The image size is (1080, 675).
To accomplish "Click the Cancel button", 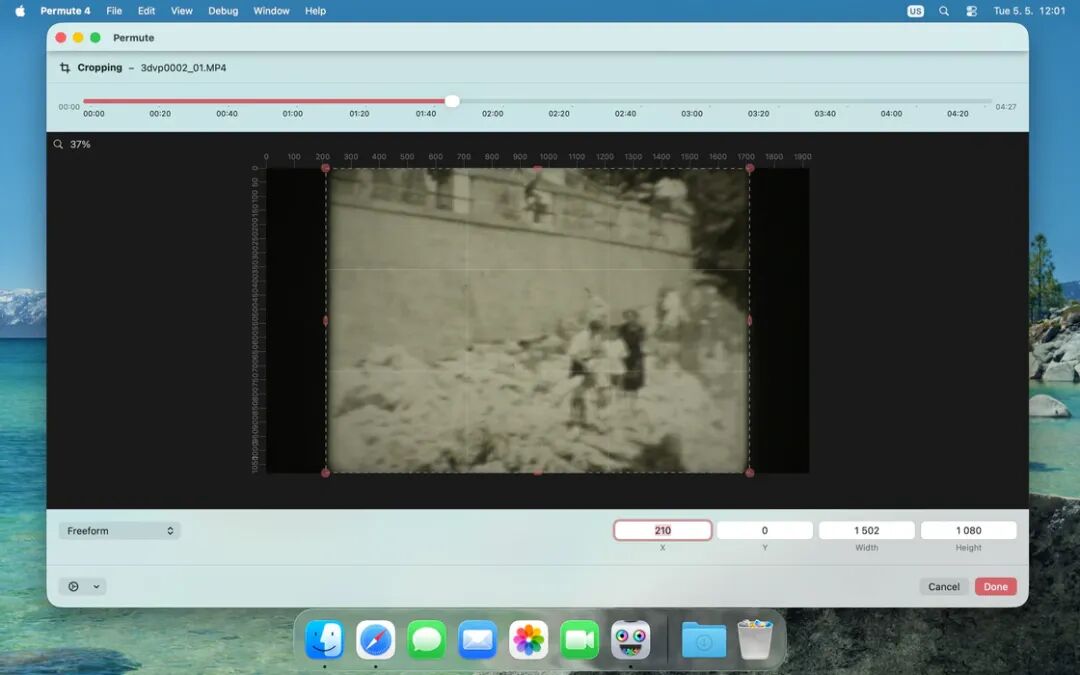I will [944, 587].
